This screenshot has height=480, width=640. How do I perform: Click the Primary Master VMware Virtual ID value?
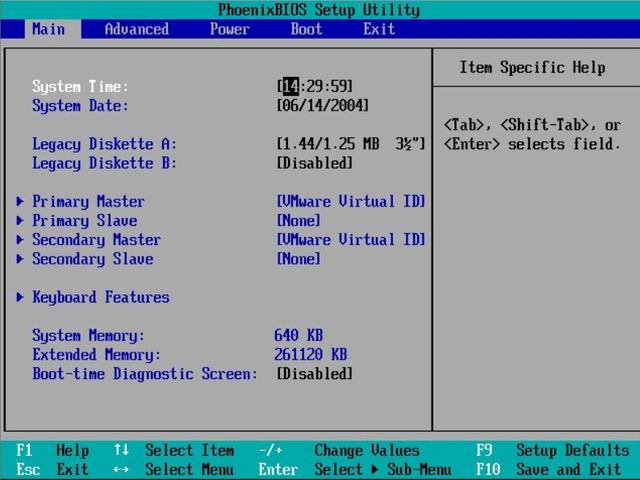350,202
